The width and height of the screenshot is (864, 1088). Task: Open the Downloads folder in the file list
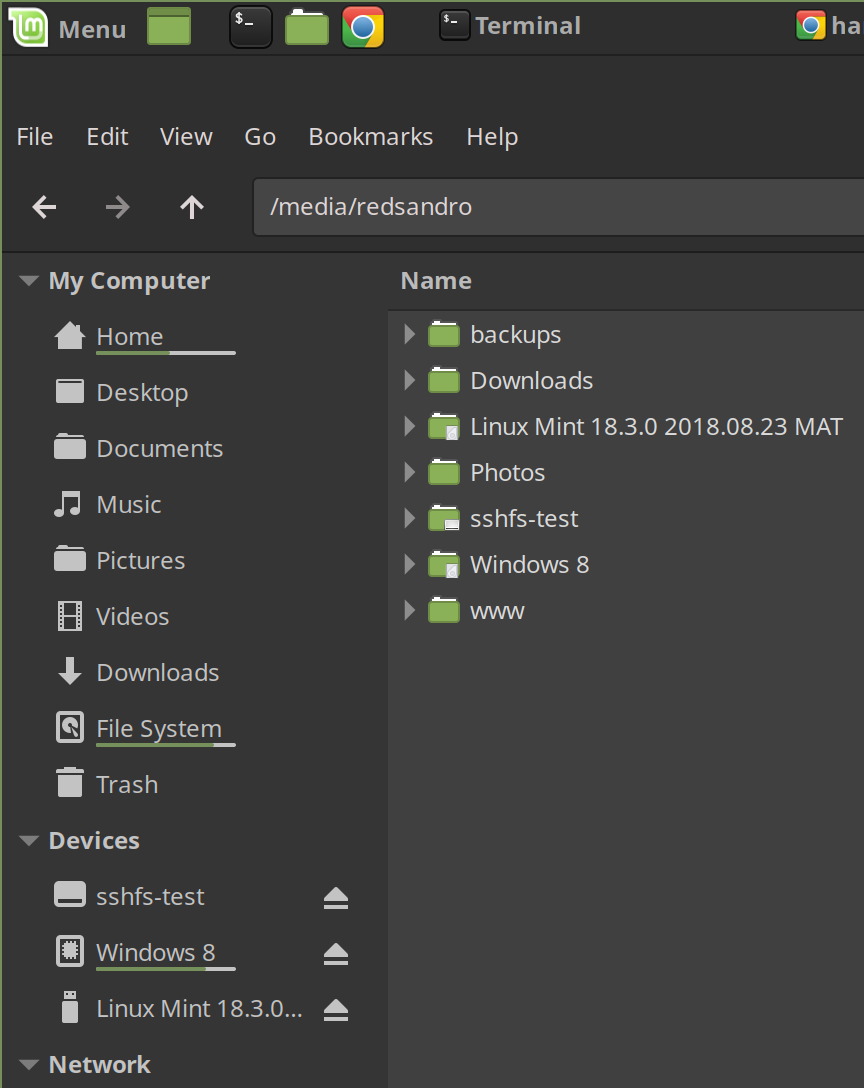tap(531, 380)
